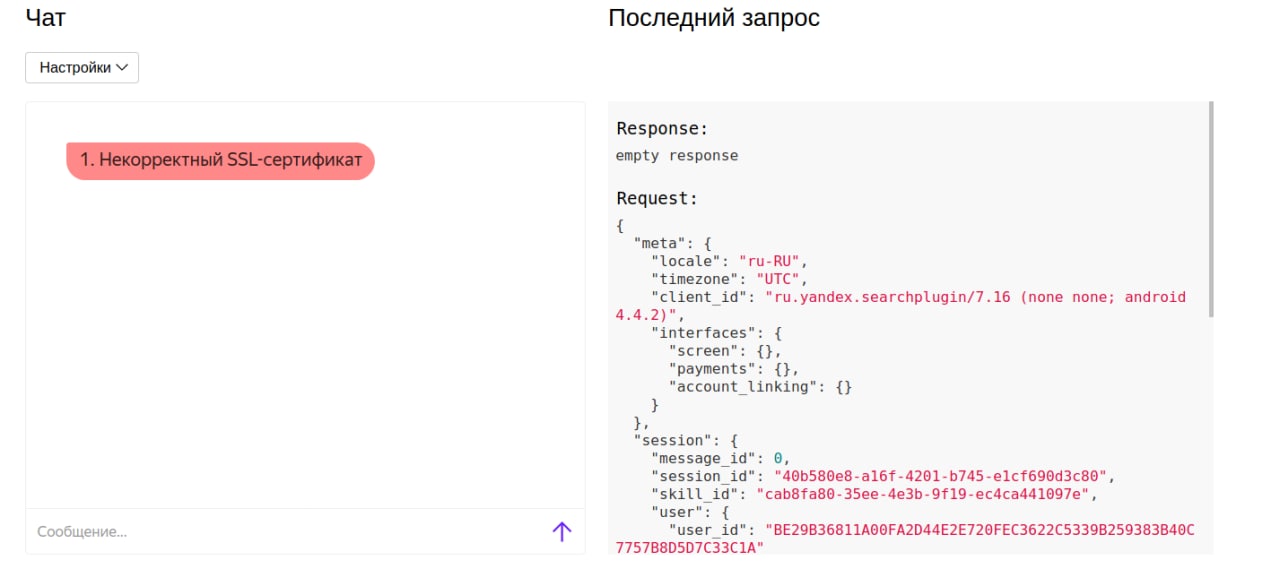Click the "interfaces" key
This screenshot has width=1280, height=586.
[x=704, y=333]
